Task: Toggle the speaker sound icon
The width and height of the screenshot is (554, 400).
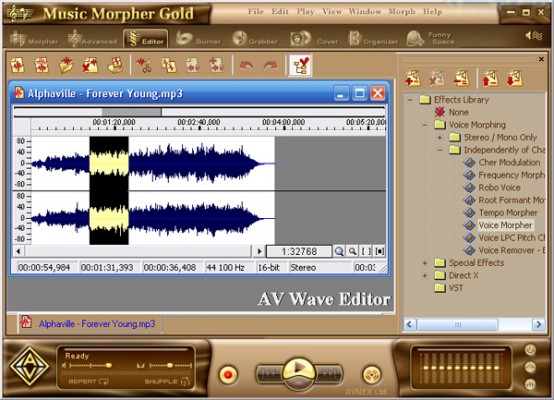Action: (x=534, y=35)
